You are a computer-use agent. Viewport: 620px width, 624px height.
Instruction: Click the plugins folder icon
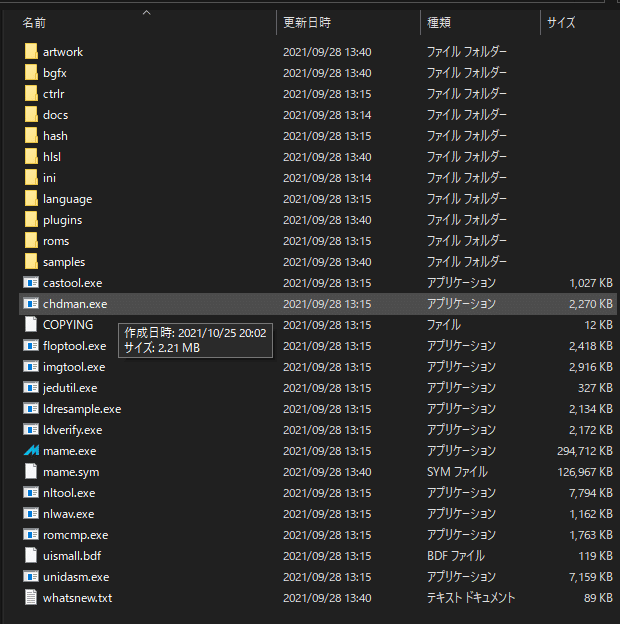[31, 220]
